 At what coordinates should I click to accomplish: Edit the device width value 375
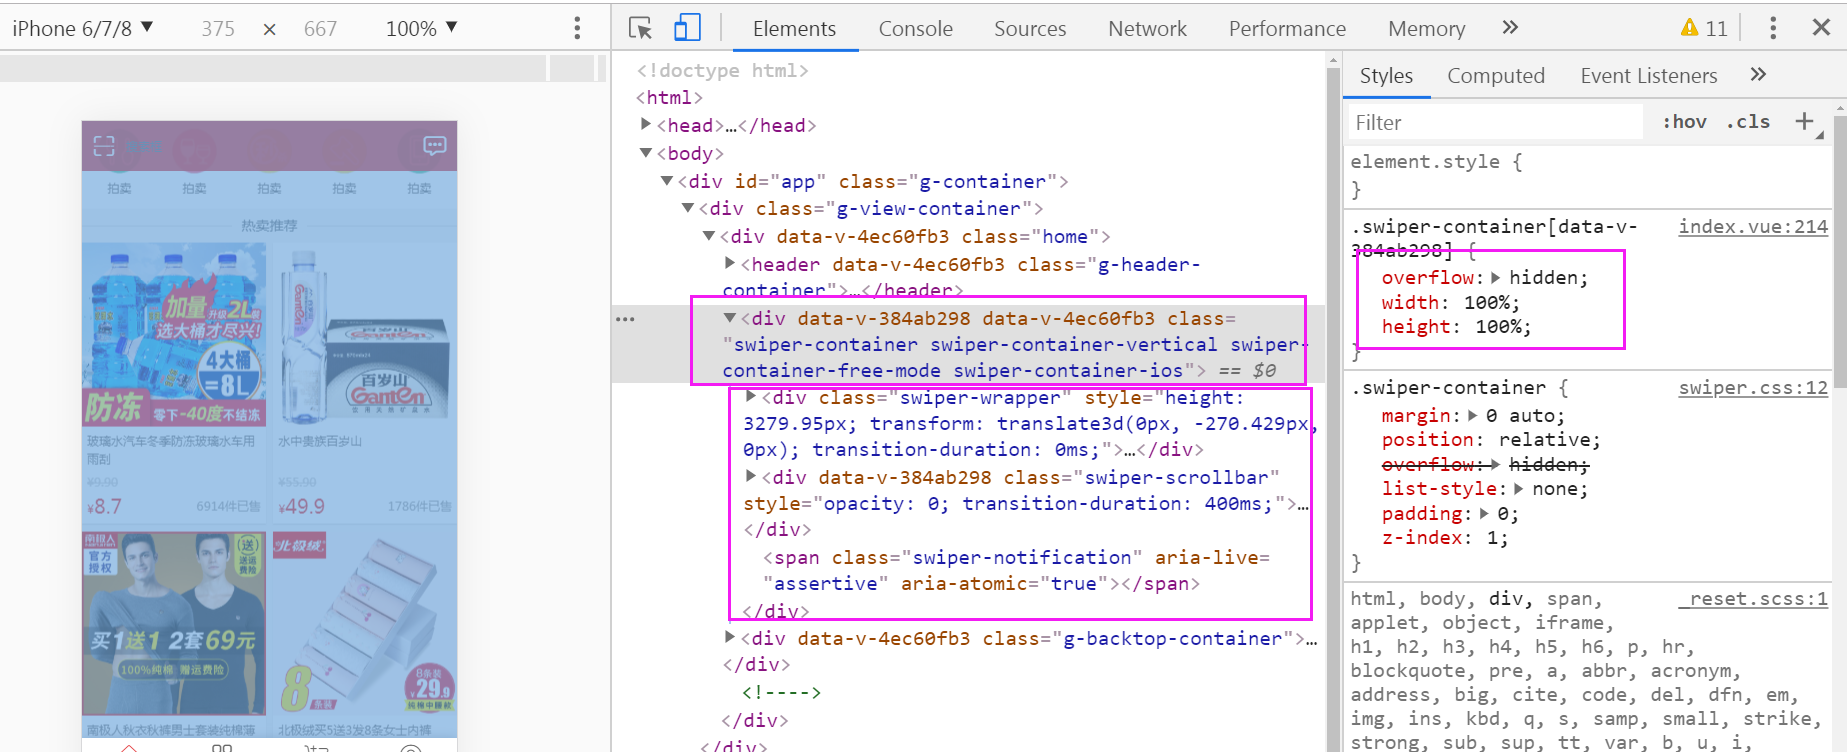[218, 29]
